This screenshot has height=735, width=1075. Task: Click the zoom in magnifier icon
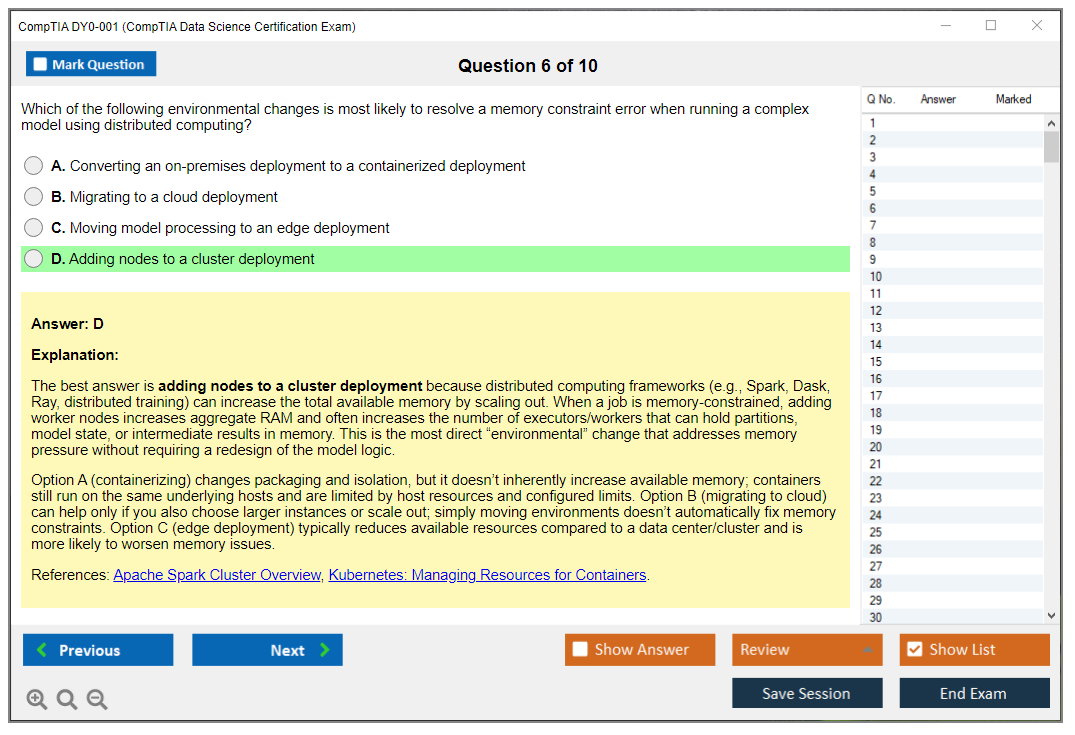point(37,700)
